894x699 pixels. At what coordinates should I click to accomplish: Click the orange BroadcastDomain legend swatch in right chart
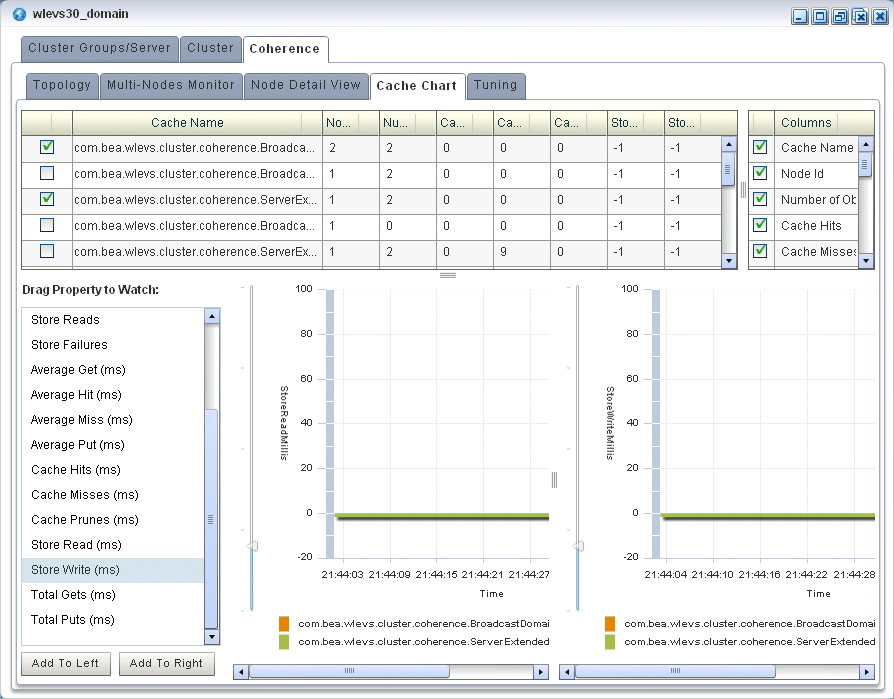click(x=610, y=624)
